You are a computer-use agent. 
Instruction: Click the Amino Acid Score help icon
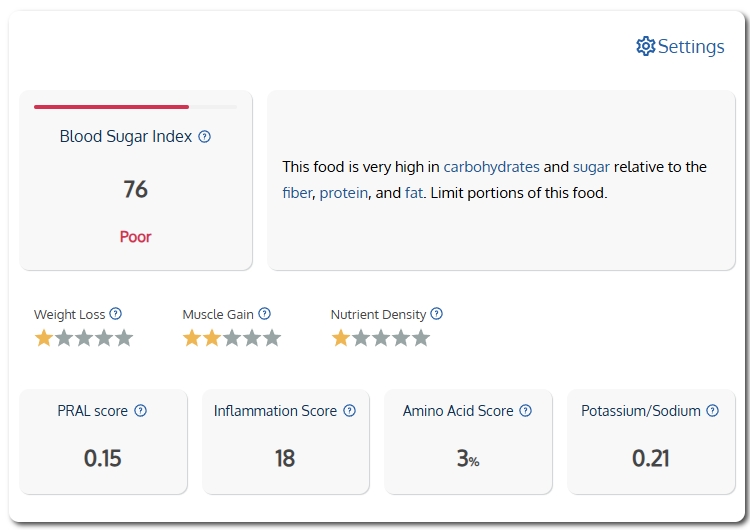click(525, 410)
